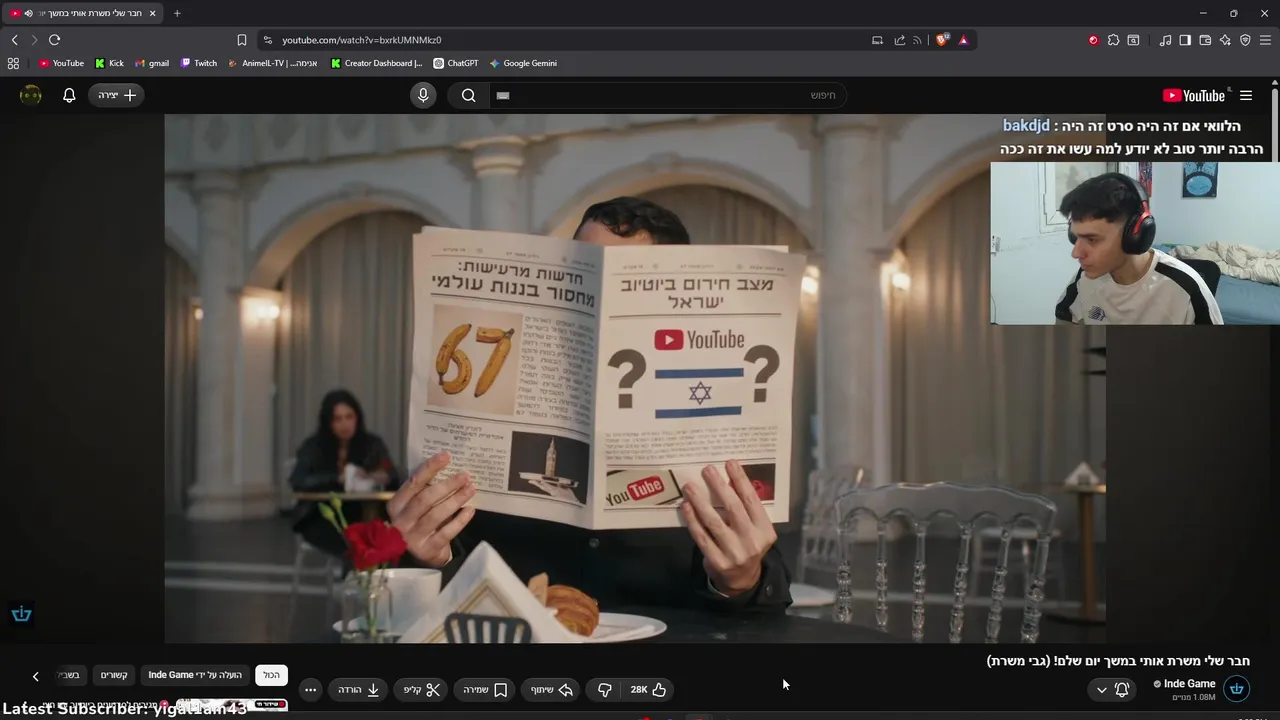Open the apps grid in bookmarks bar
The image size is (1280, 720).
pyautogui.click(x=13, y=63)
